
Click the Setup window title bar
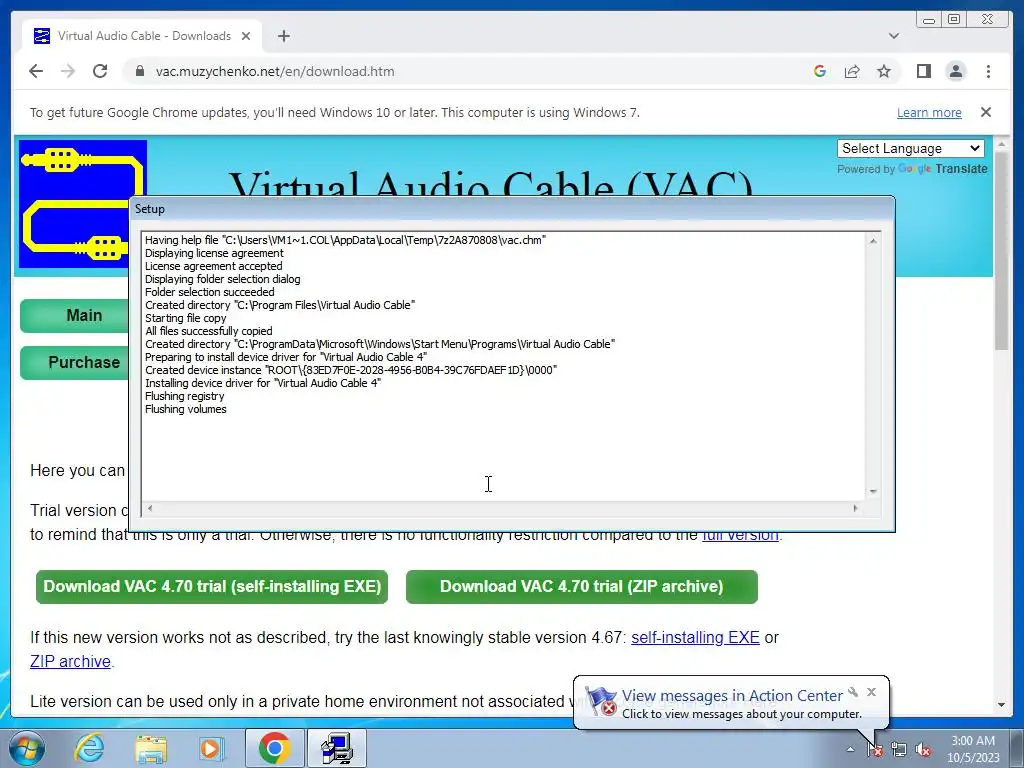coord(512,209)
